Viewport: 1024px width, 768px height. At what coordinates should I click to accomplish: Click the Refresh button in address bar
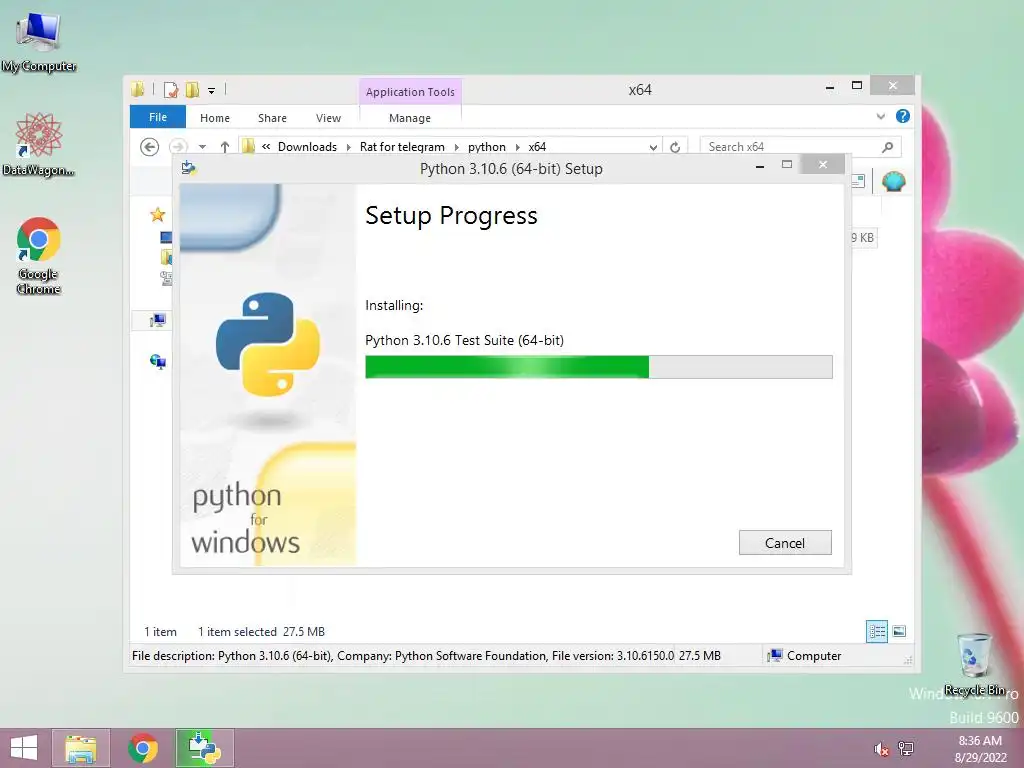click(x=675, y=147)
